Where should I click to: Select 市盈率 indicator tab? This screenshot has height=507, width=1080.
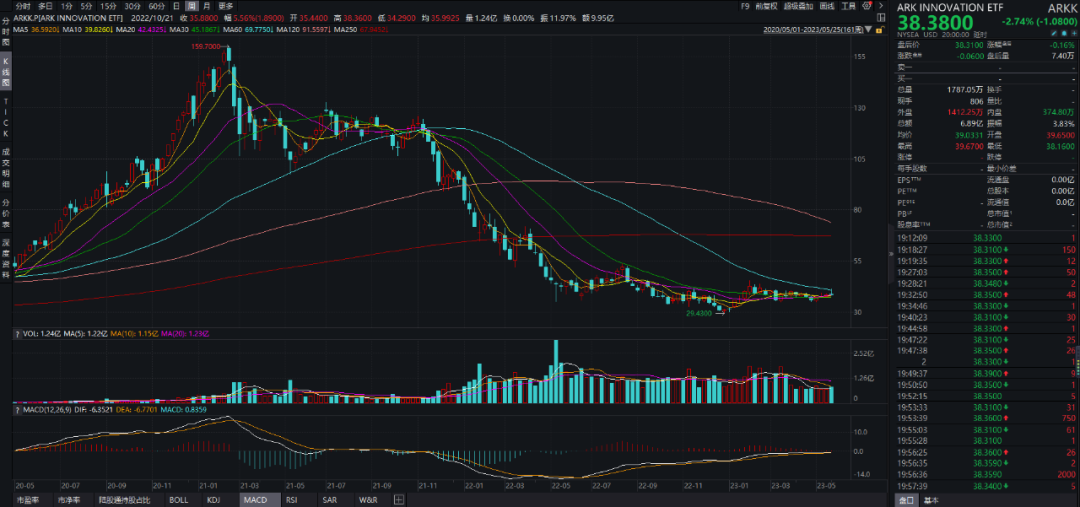[x=26, y=500]
